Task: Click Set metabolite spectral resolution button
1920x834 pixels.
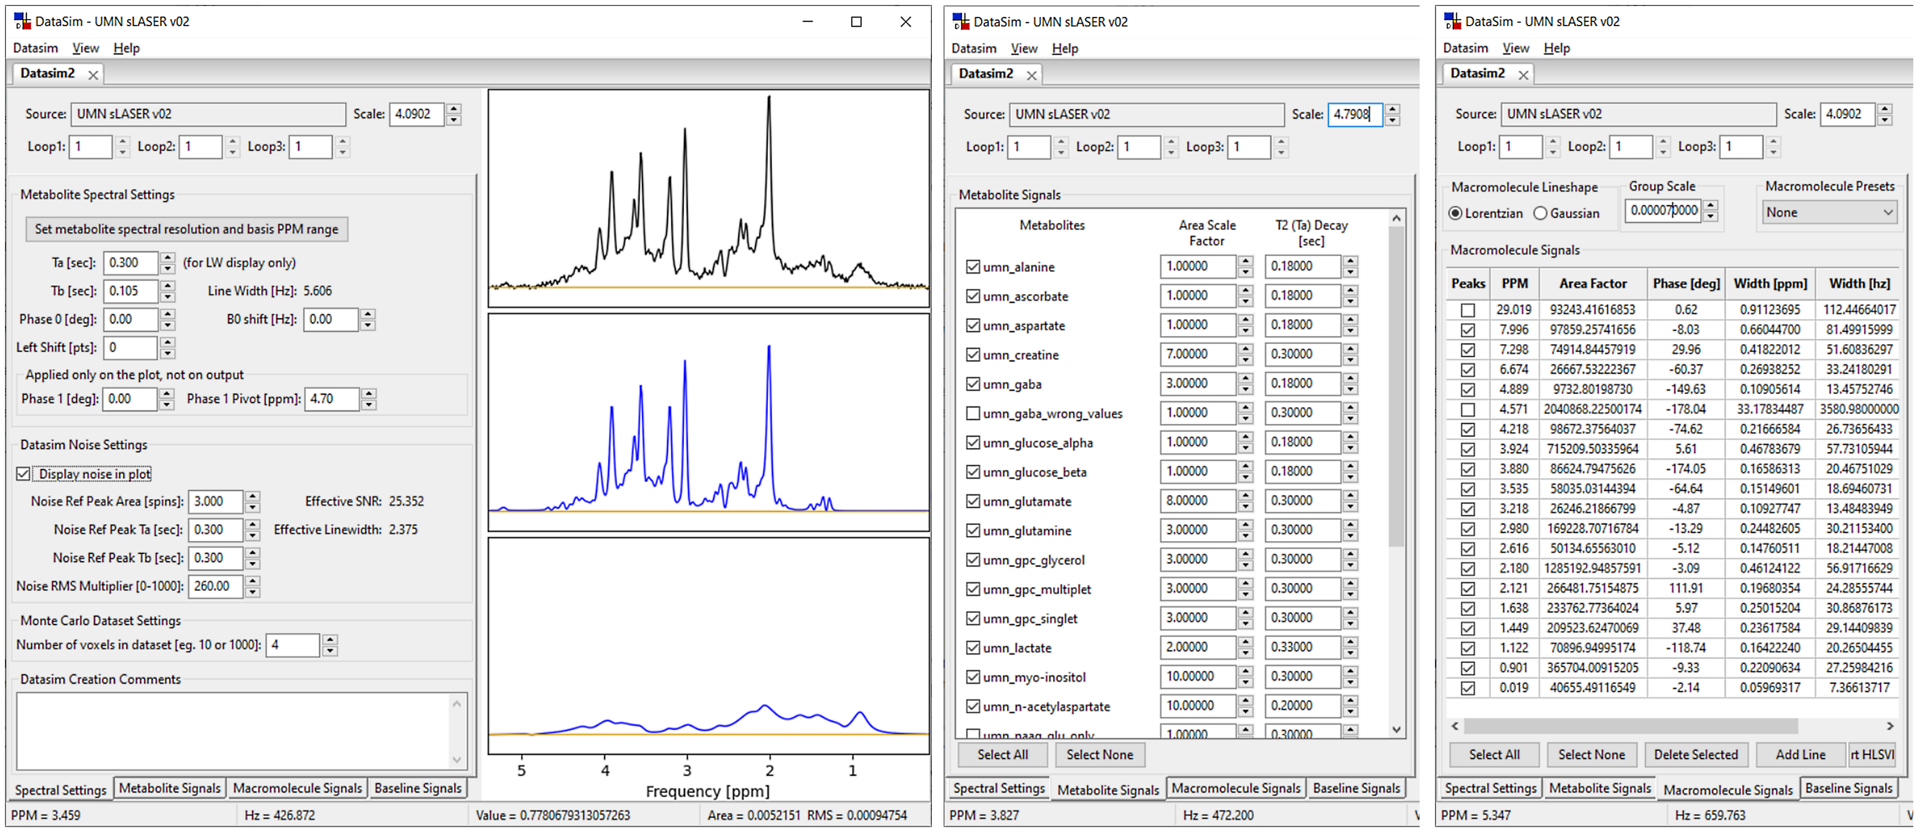Action: (x=186, y=229)
